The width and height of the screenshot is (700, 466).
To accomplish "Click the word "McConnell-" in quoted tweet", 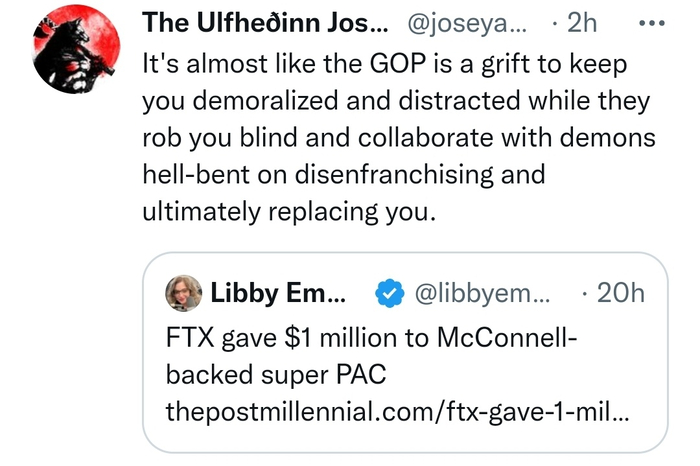I will point(507,339).
